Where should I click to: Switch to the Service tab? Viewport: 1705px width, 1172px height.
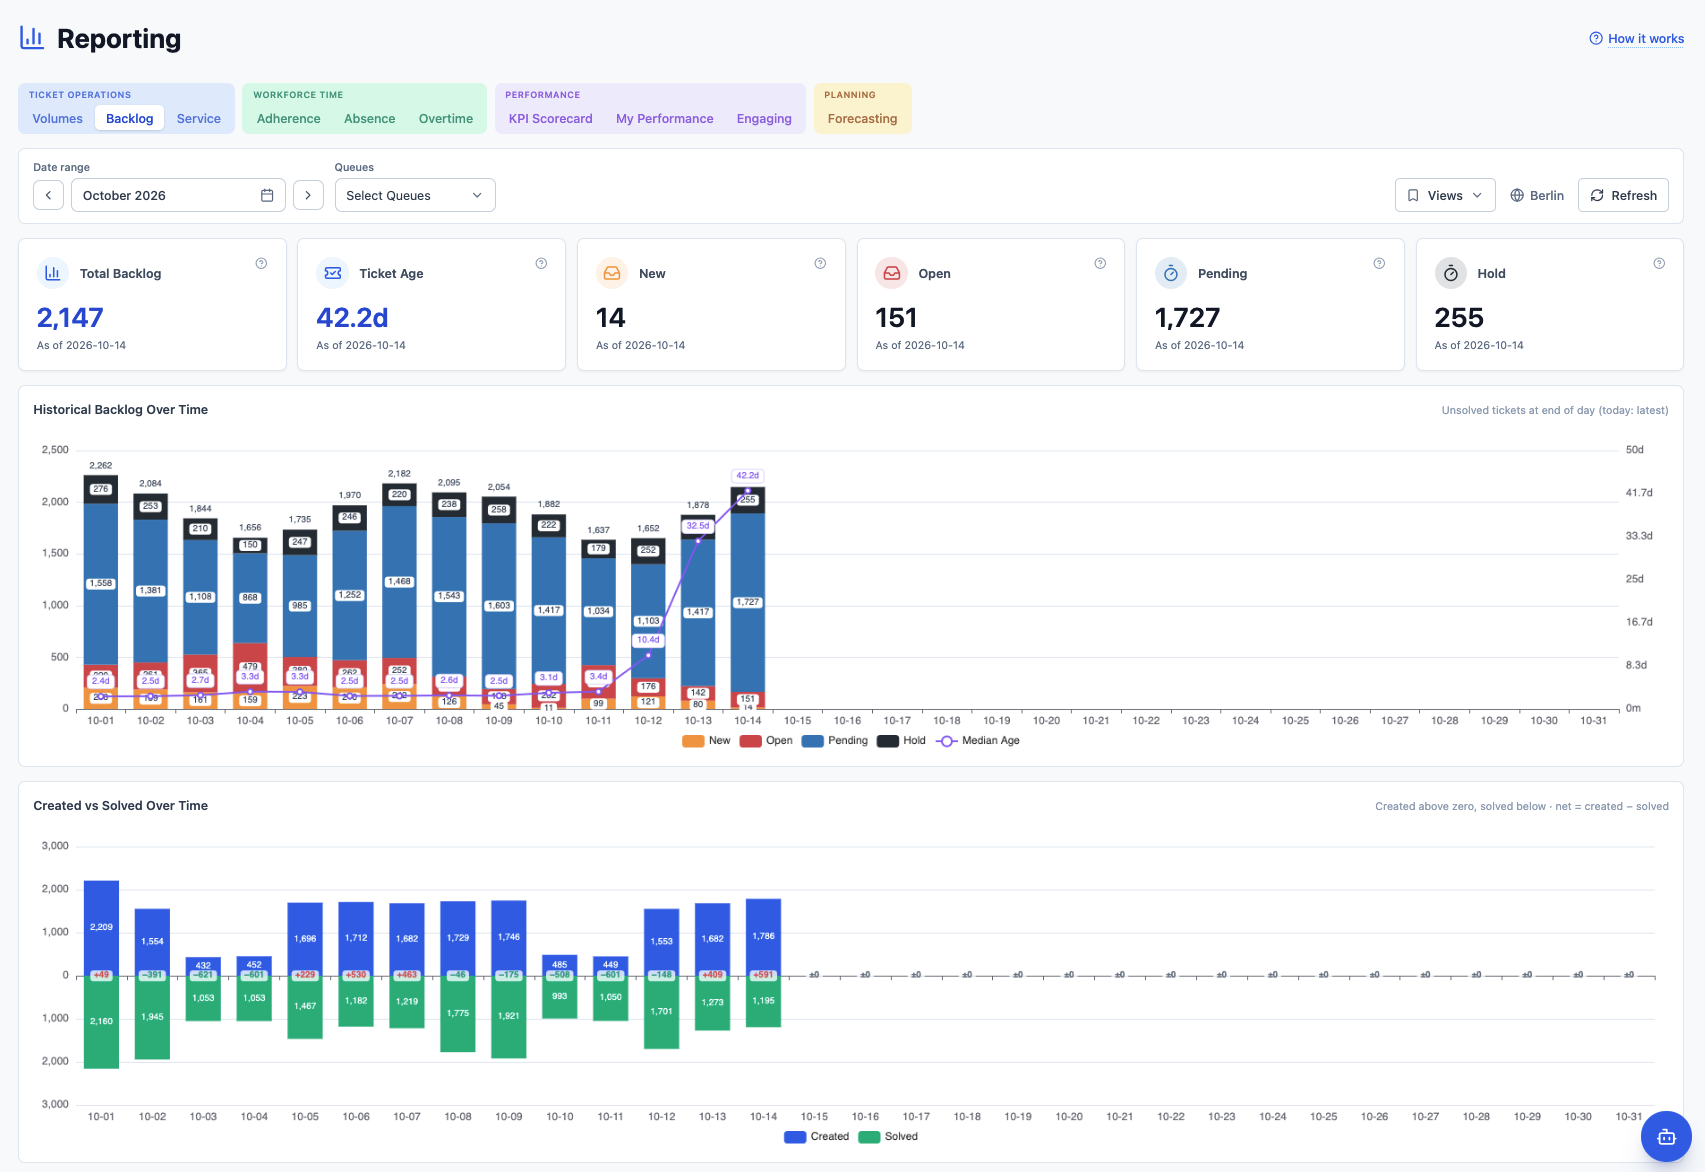point(199,118)
